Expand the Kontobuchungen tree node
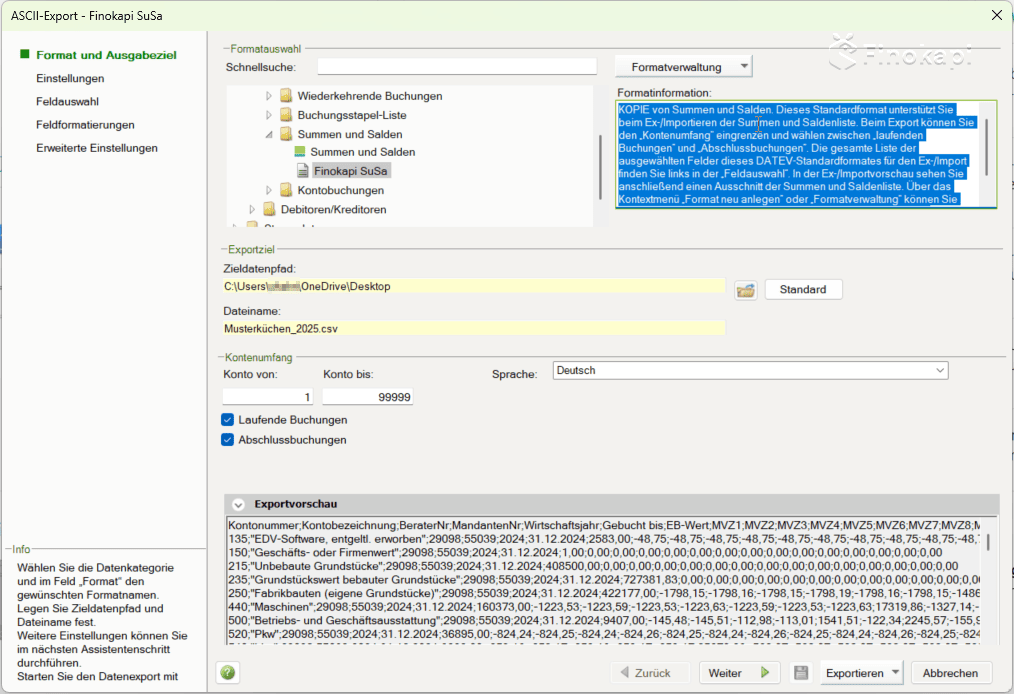The height and width of the screenshot is (694, 1014). 269,190
